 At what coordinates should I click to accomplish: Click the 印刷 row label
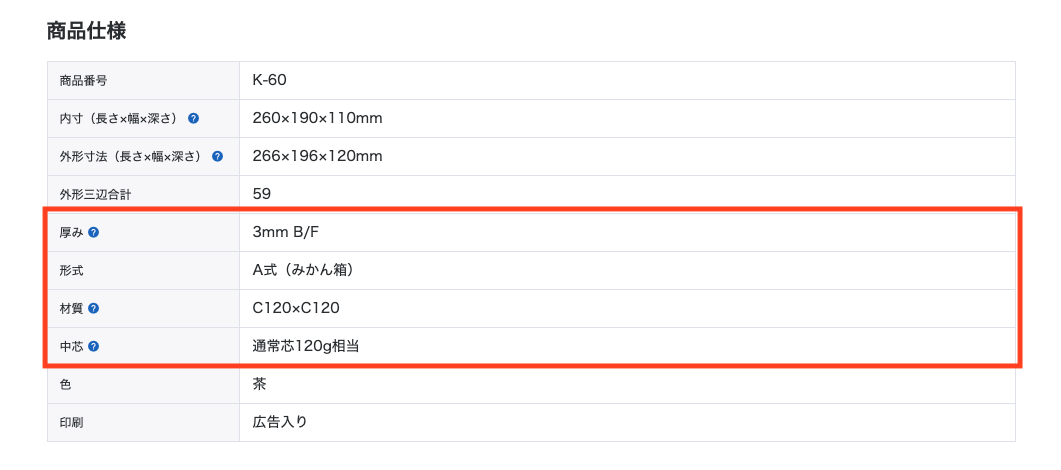pos(71,422)
